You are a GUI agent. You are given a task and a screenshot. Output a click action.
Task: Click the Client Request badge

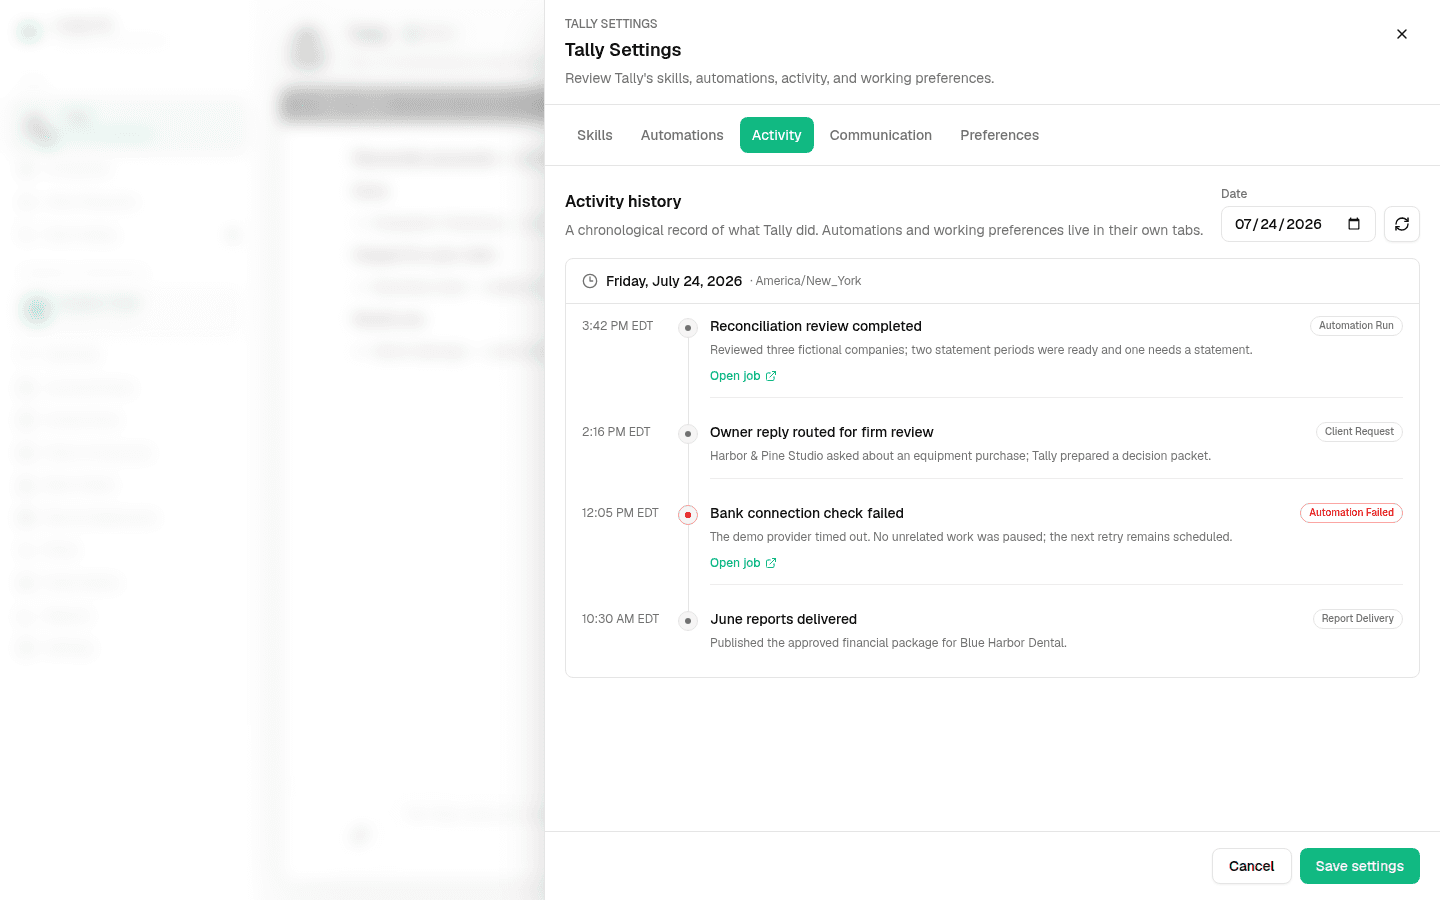[x=1359, y=432]
